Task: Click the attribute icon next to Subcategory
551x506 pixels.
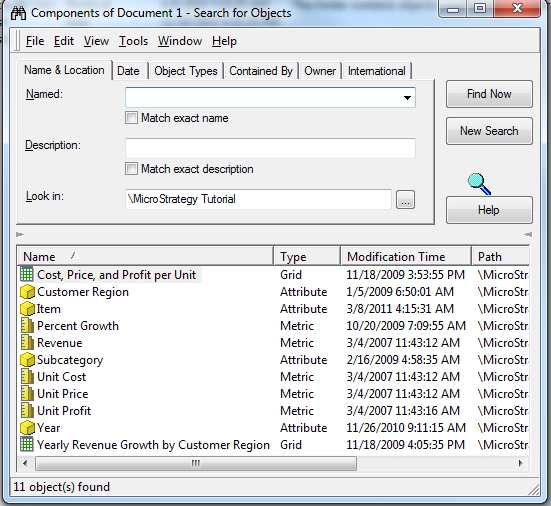Action: coord(27,359)
